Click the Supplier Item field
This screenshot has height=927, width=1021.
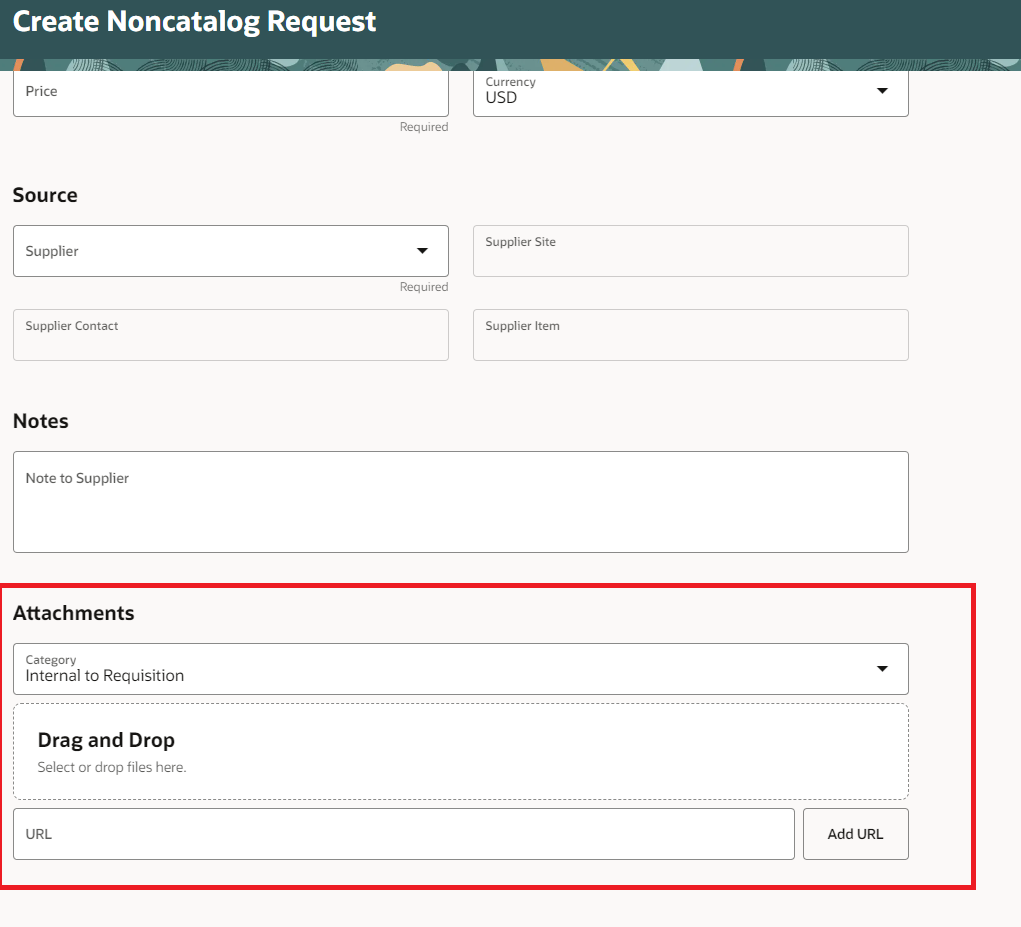690,335
